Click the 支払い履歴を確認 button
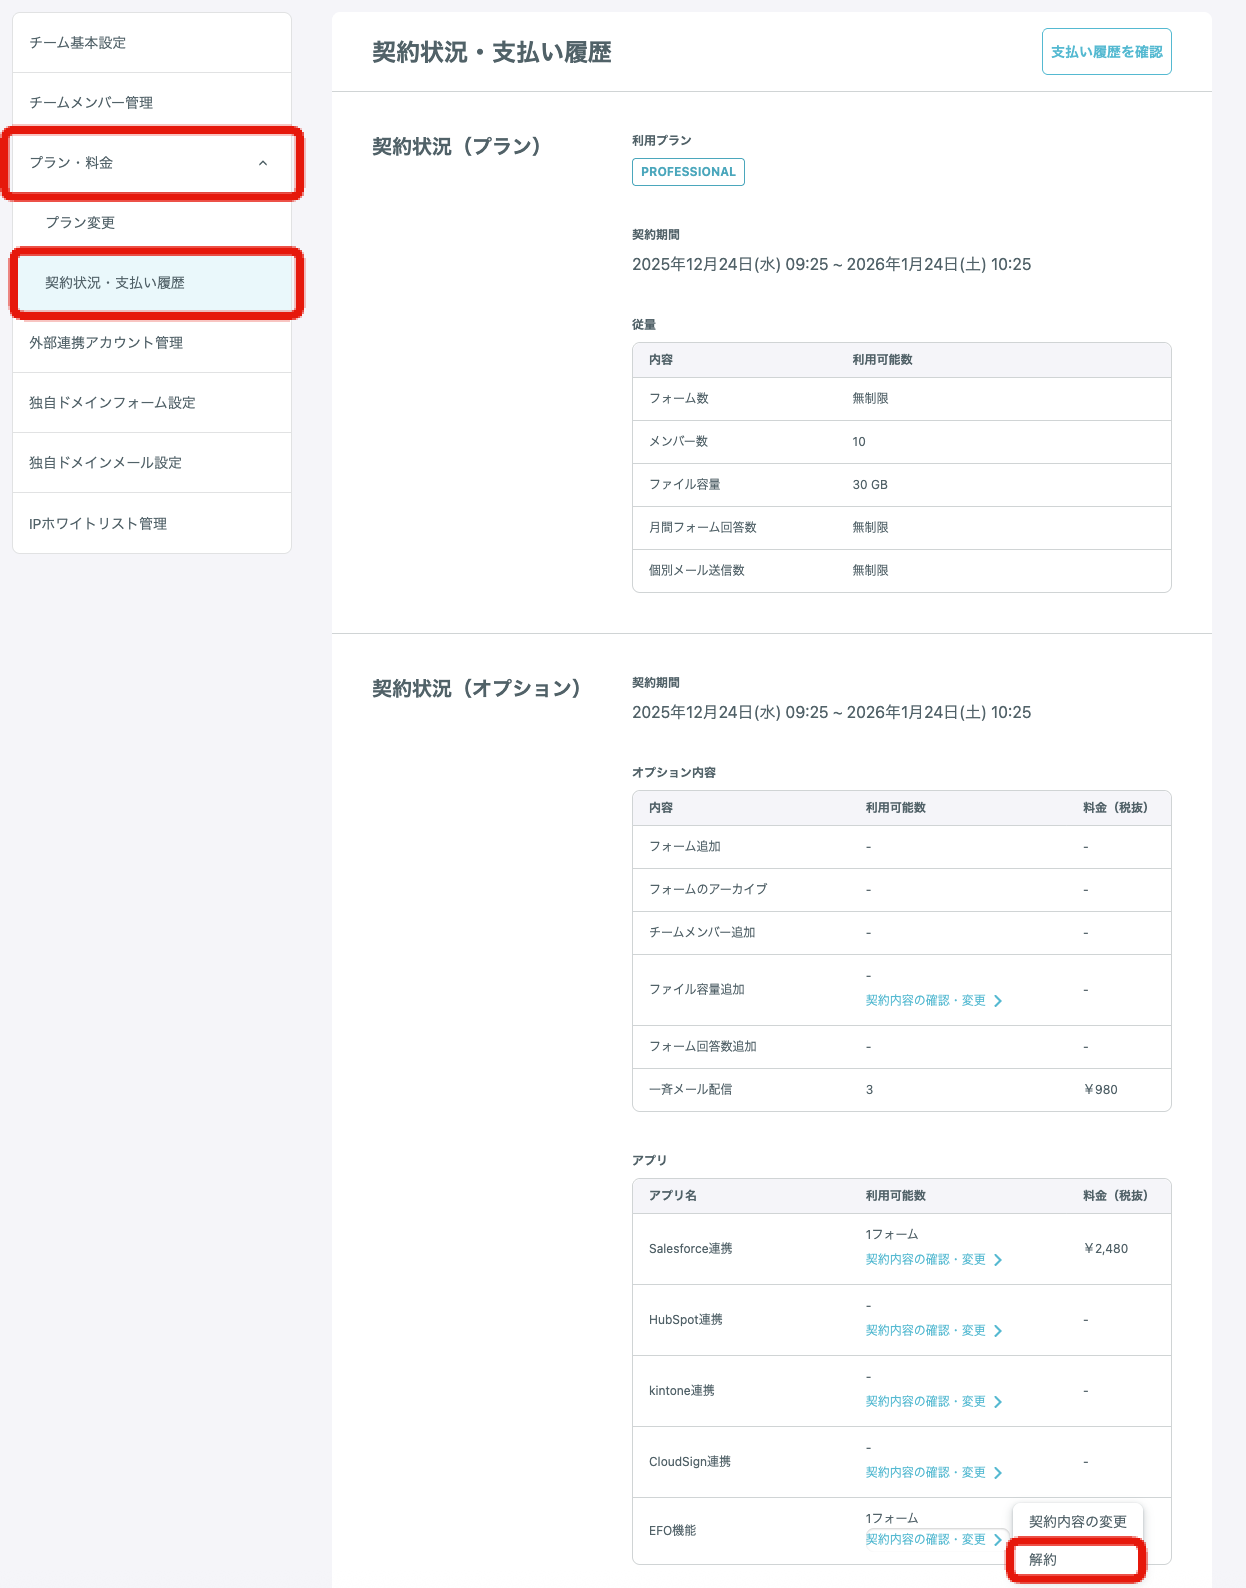The height and width of the screenshot is (1588, 1246). [1106, 52]
